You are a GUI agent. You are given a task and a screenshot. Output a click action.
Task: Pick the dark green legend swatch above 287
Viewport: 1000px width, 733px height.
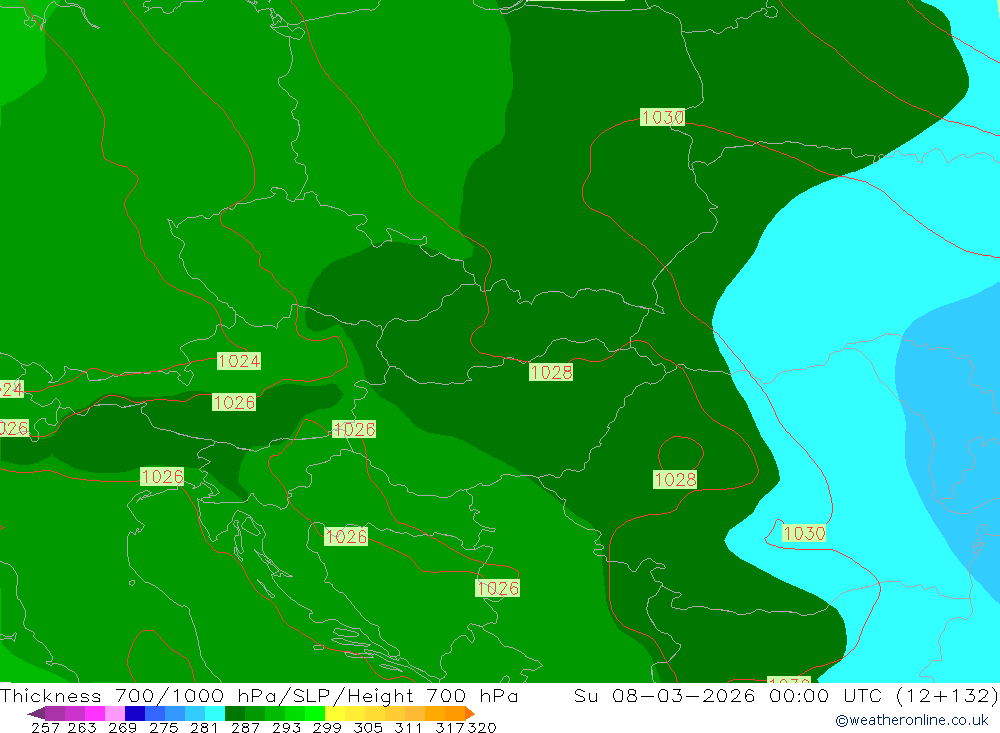pos(235,713)
